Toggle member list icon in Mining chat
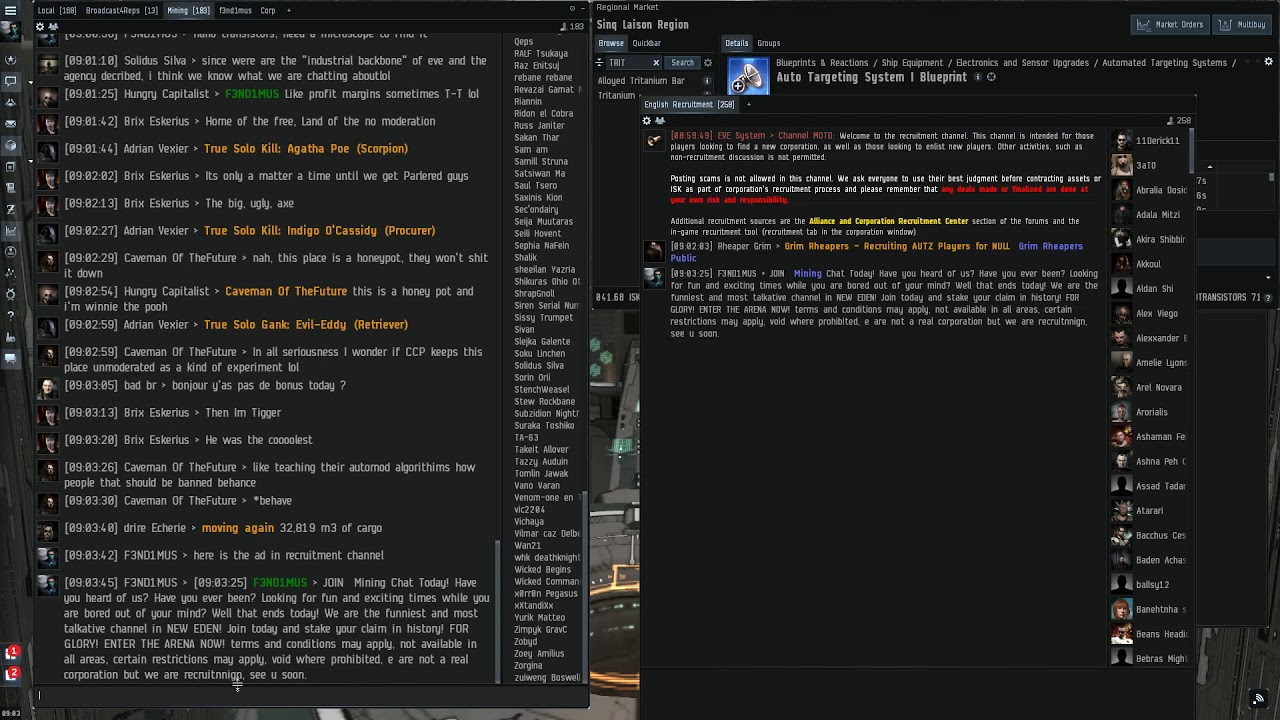 (x=54, y=26)
